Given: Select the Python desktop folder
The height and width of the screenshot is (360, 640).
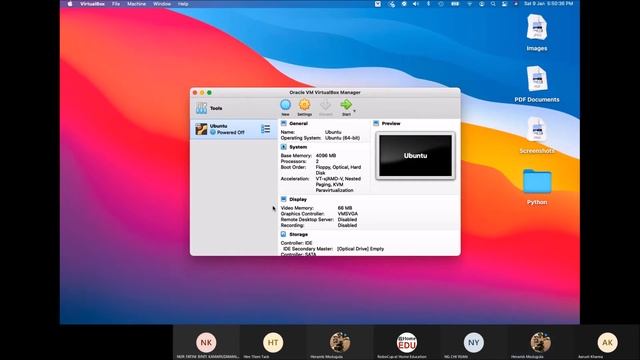Looking at the screenshot, I should point(537,187).
